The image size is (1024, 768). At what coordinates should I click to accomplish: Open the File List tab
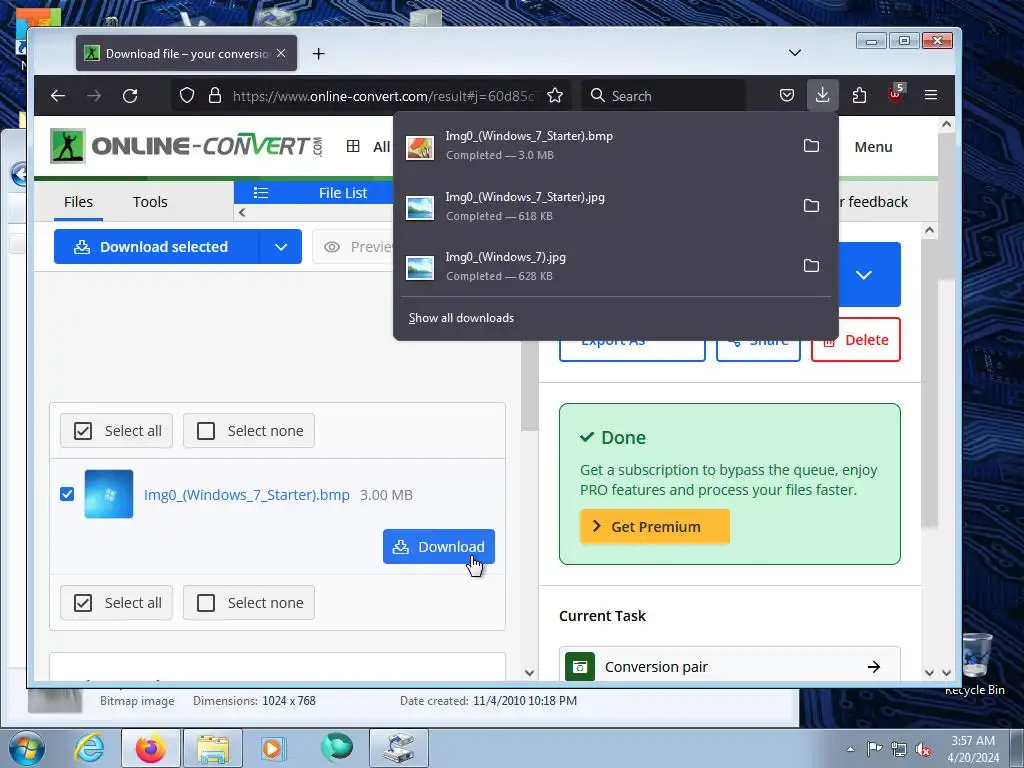click(313, 193)
